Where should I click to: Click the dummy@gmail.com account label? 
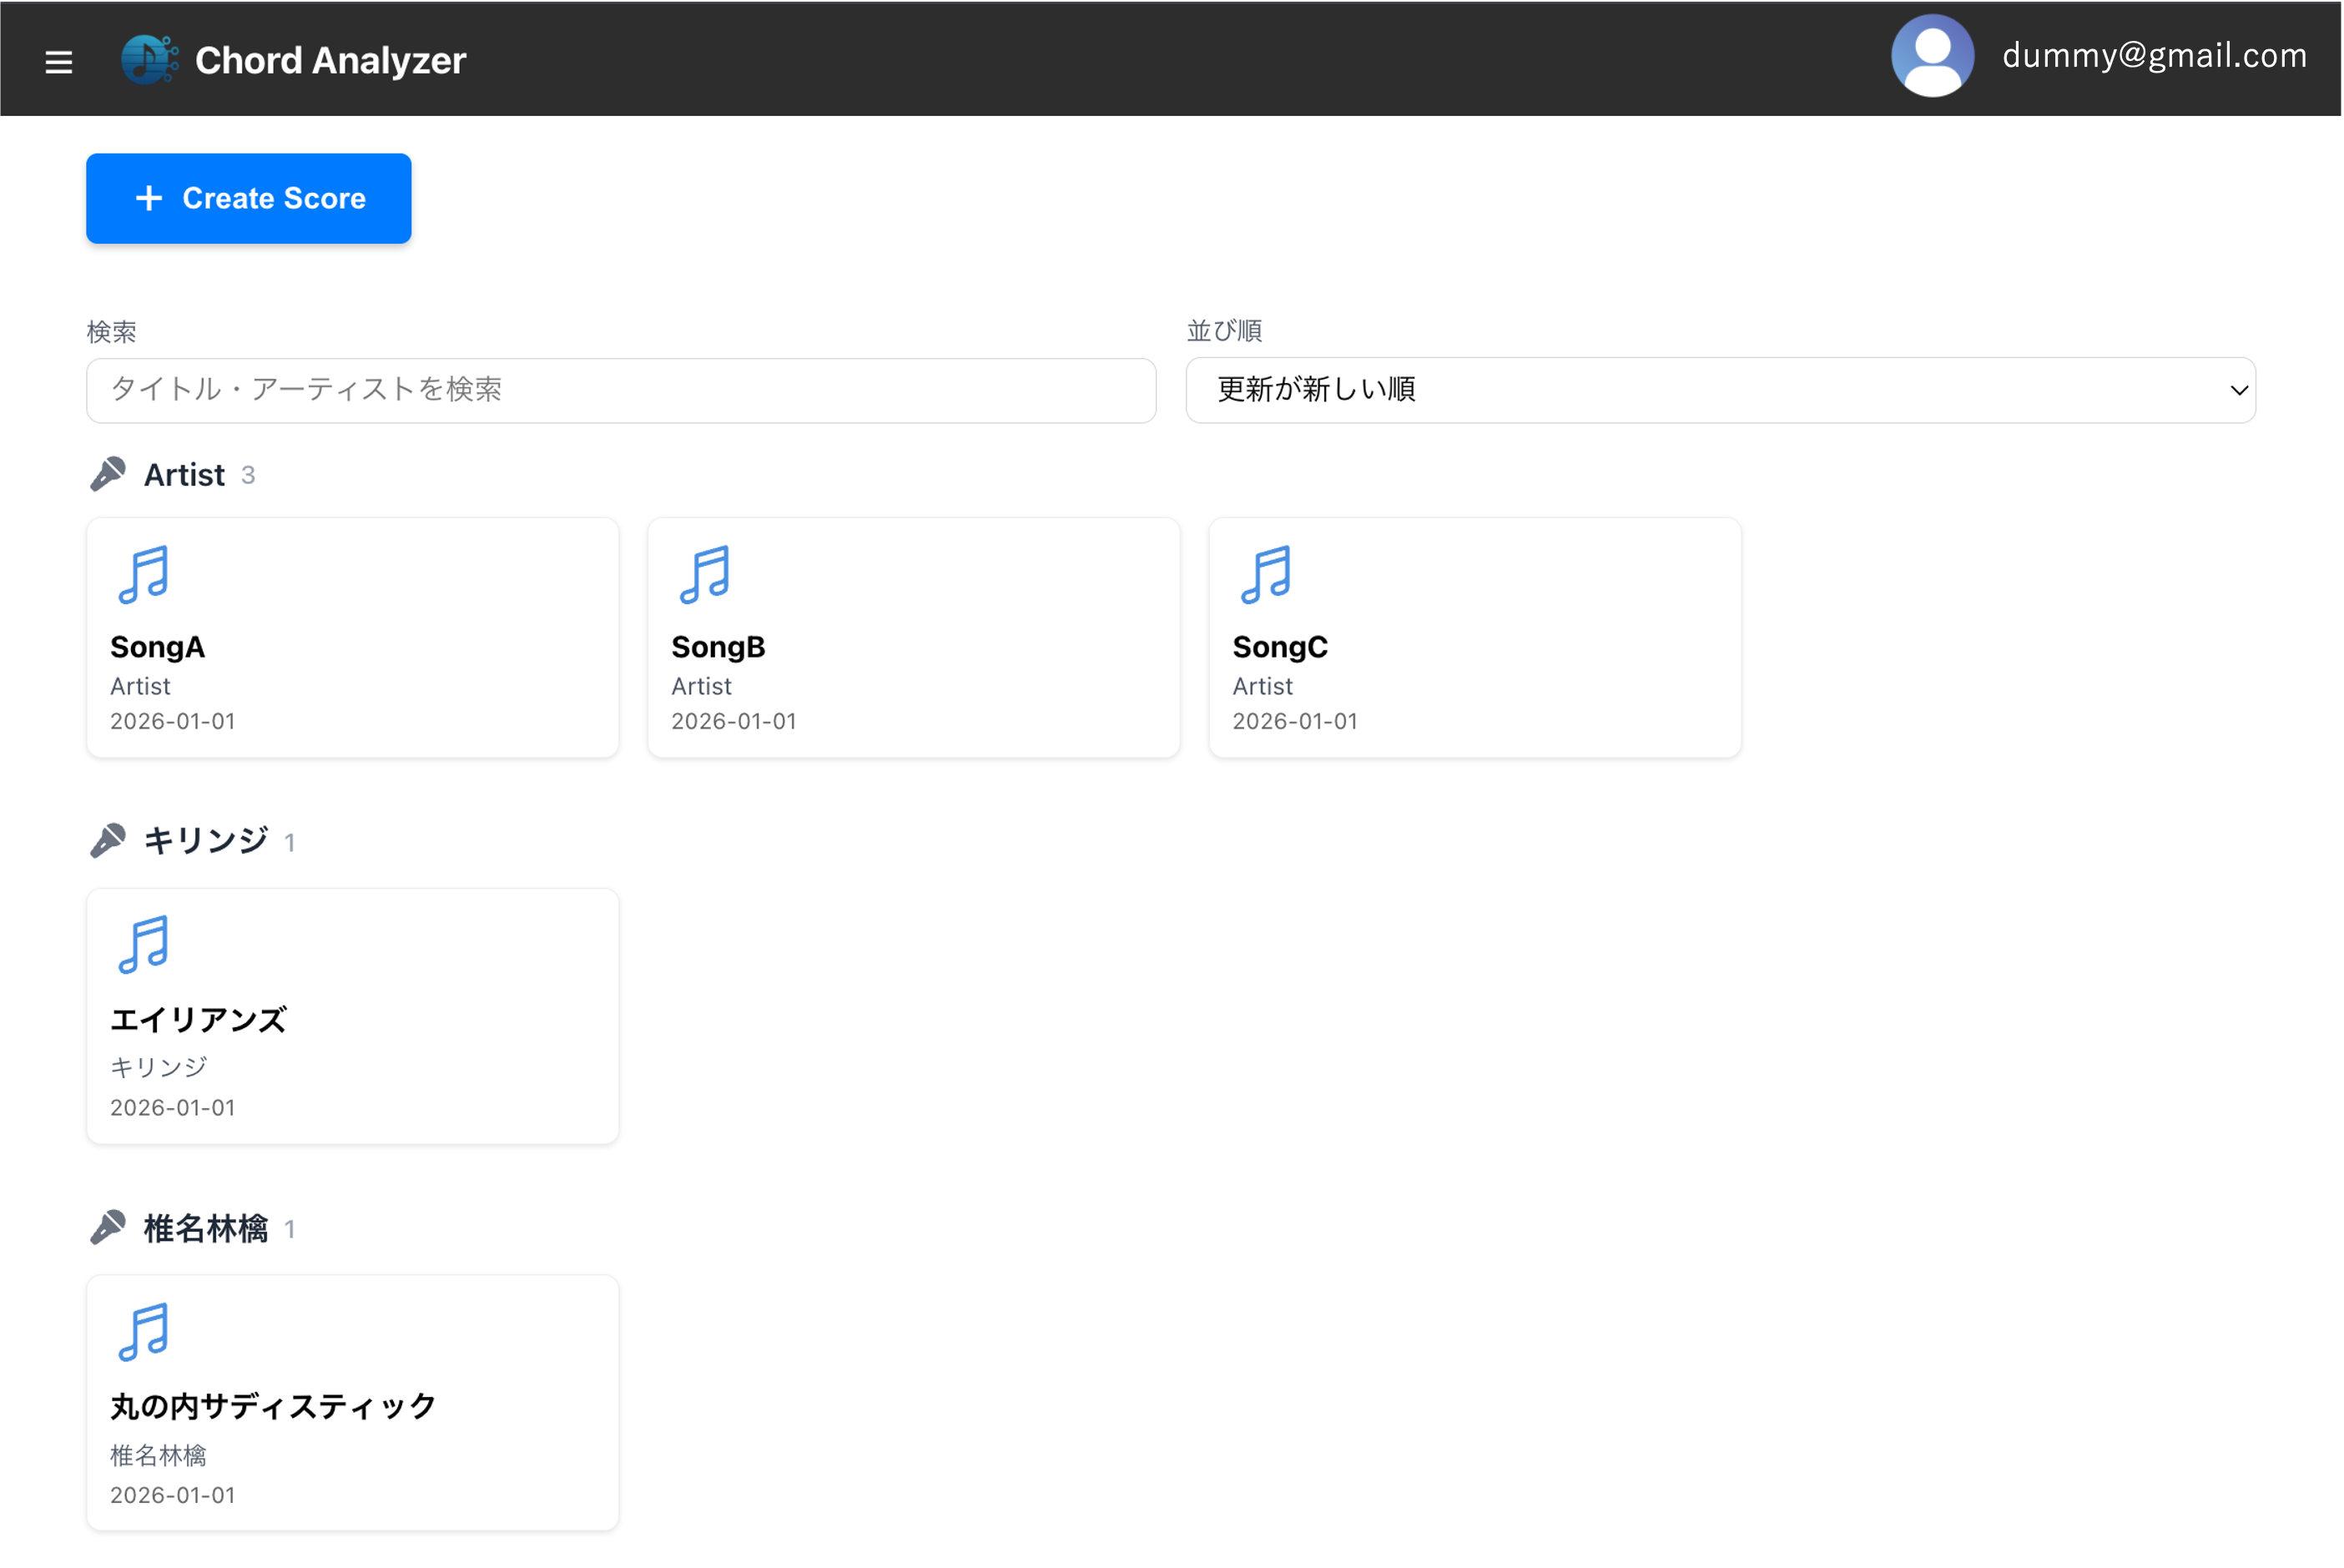[x=2154, y=56]
